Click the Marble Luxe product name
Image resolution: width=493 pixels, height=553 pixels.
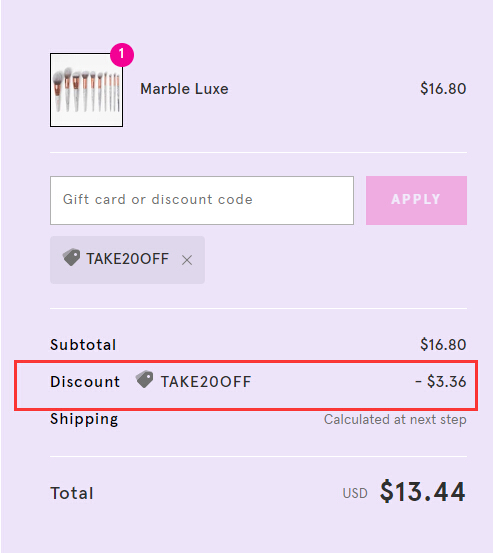coord(184,89)
